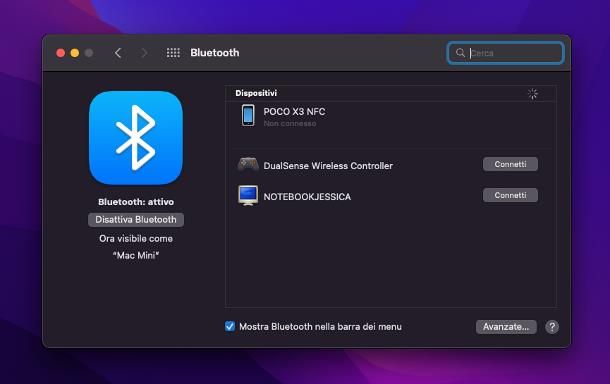This screenshot has width=610, height=384.
Task: Click the "Mac Mini" visible name text
Action: (136, 255)
